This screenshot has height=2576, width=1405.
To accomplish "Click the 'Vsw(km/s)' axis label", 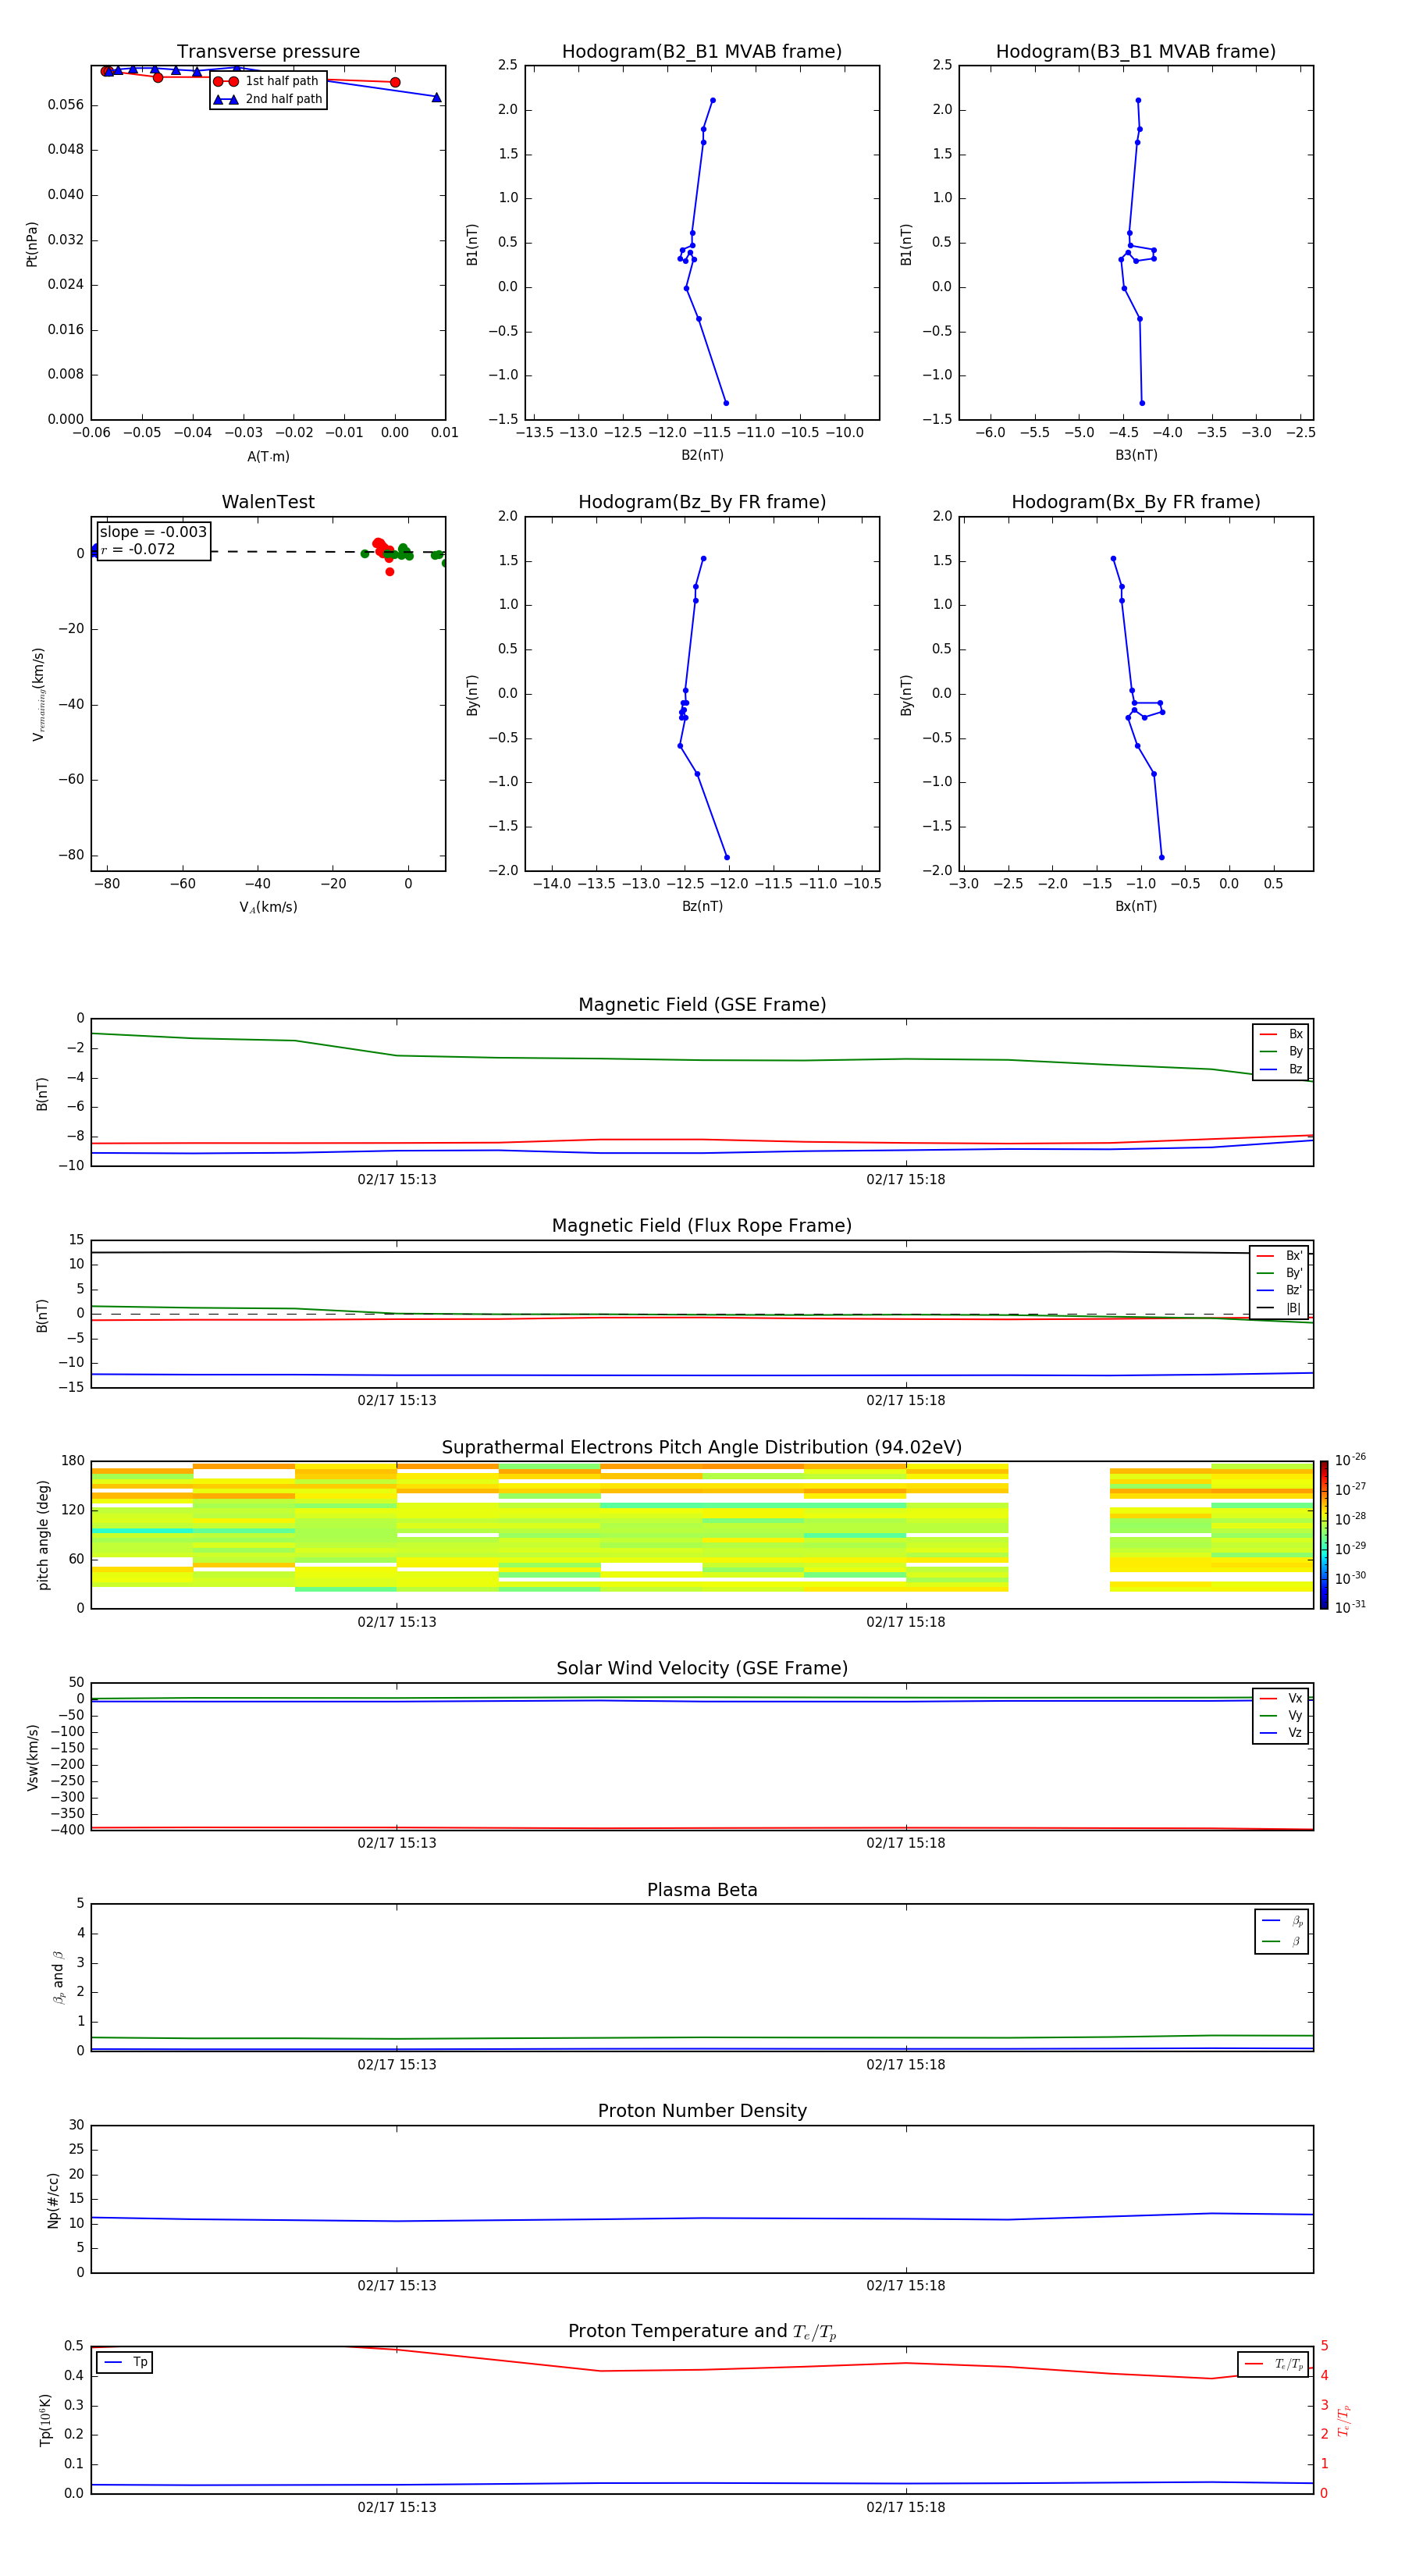I will tap(32, 1757).
